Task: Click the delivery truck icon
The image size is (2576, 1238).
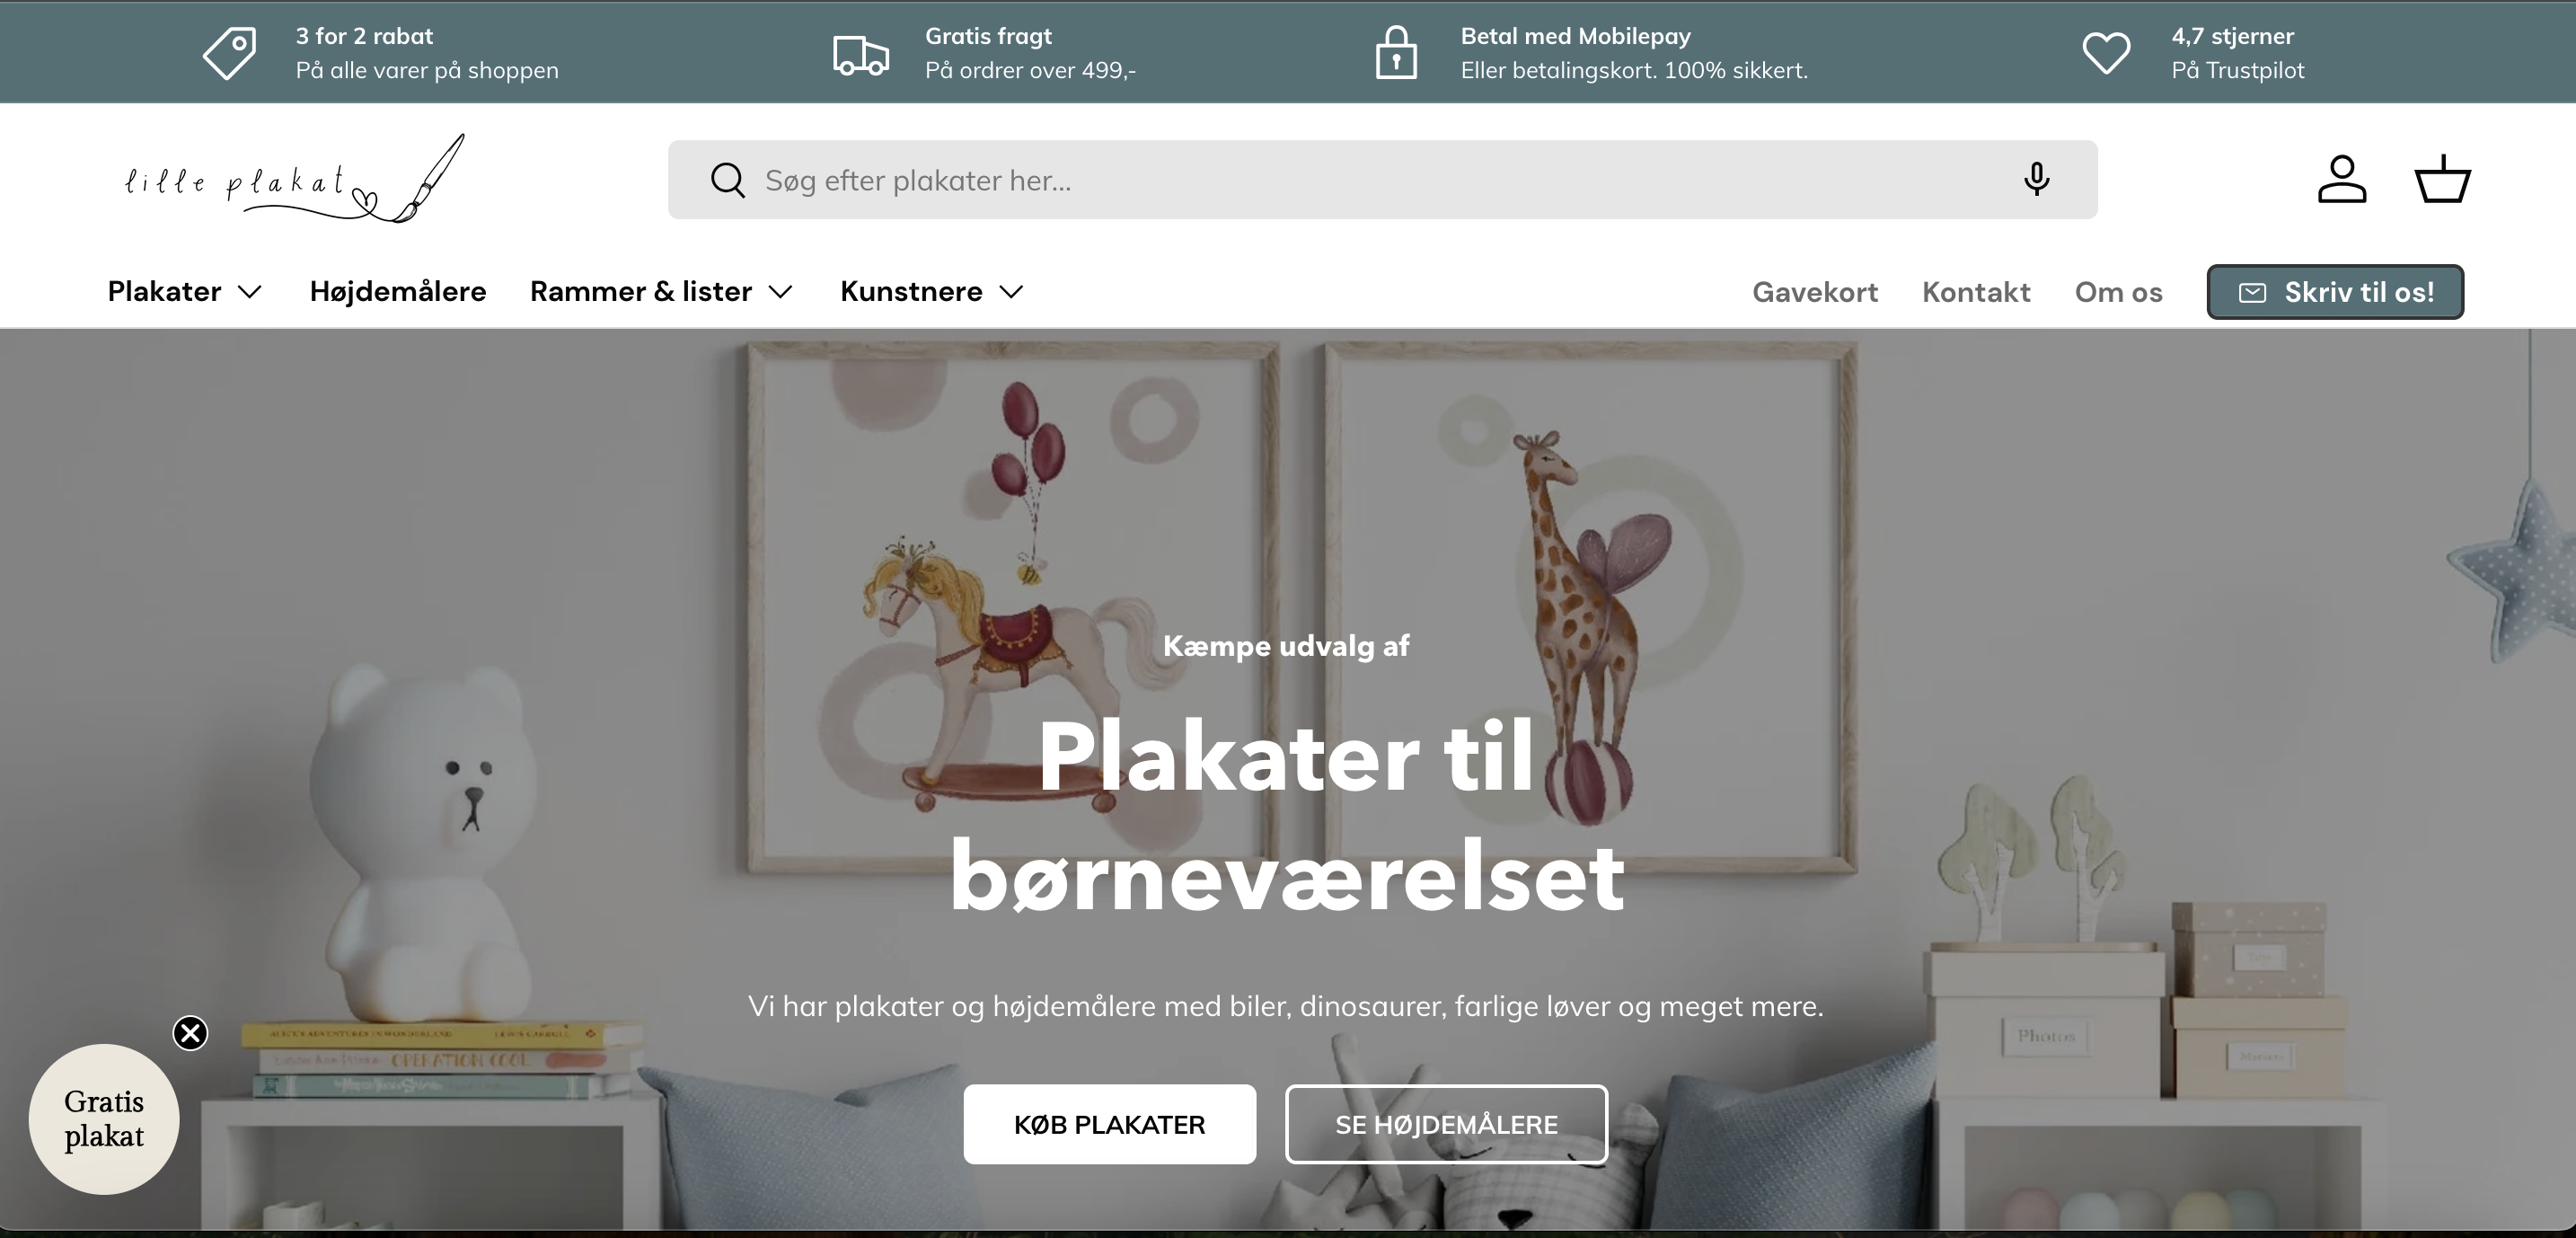Action: click(861, 54)
